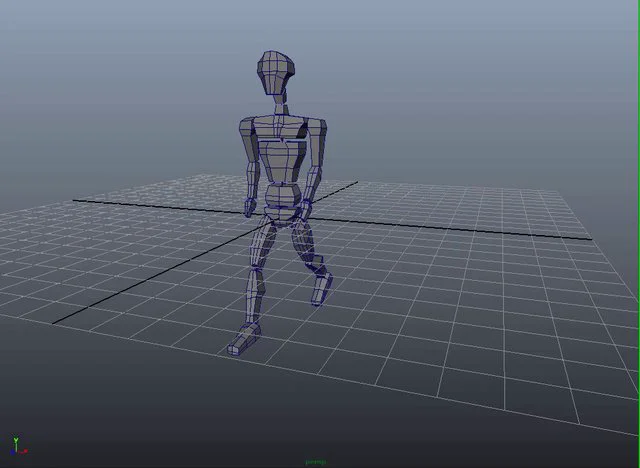Select the character's forward foot on the grid

tap(244, 339)
